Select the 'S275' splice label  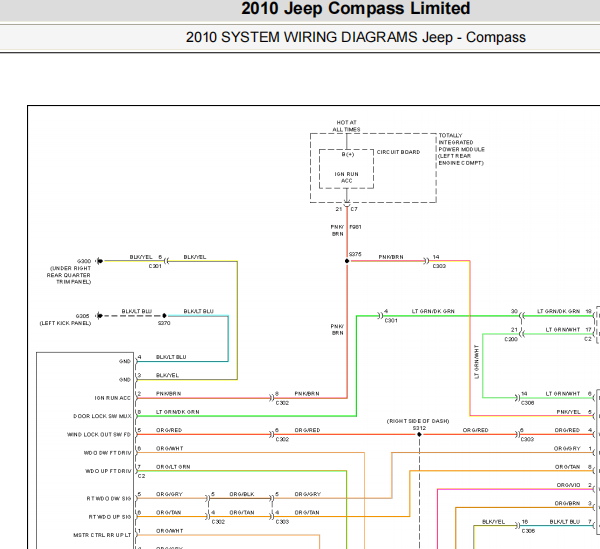355,254
